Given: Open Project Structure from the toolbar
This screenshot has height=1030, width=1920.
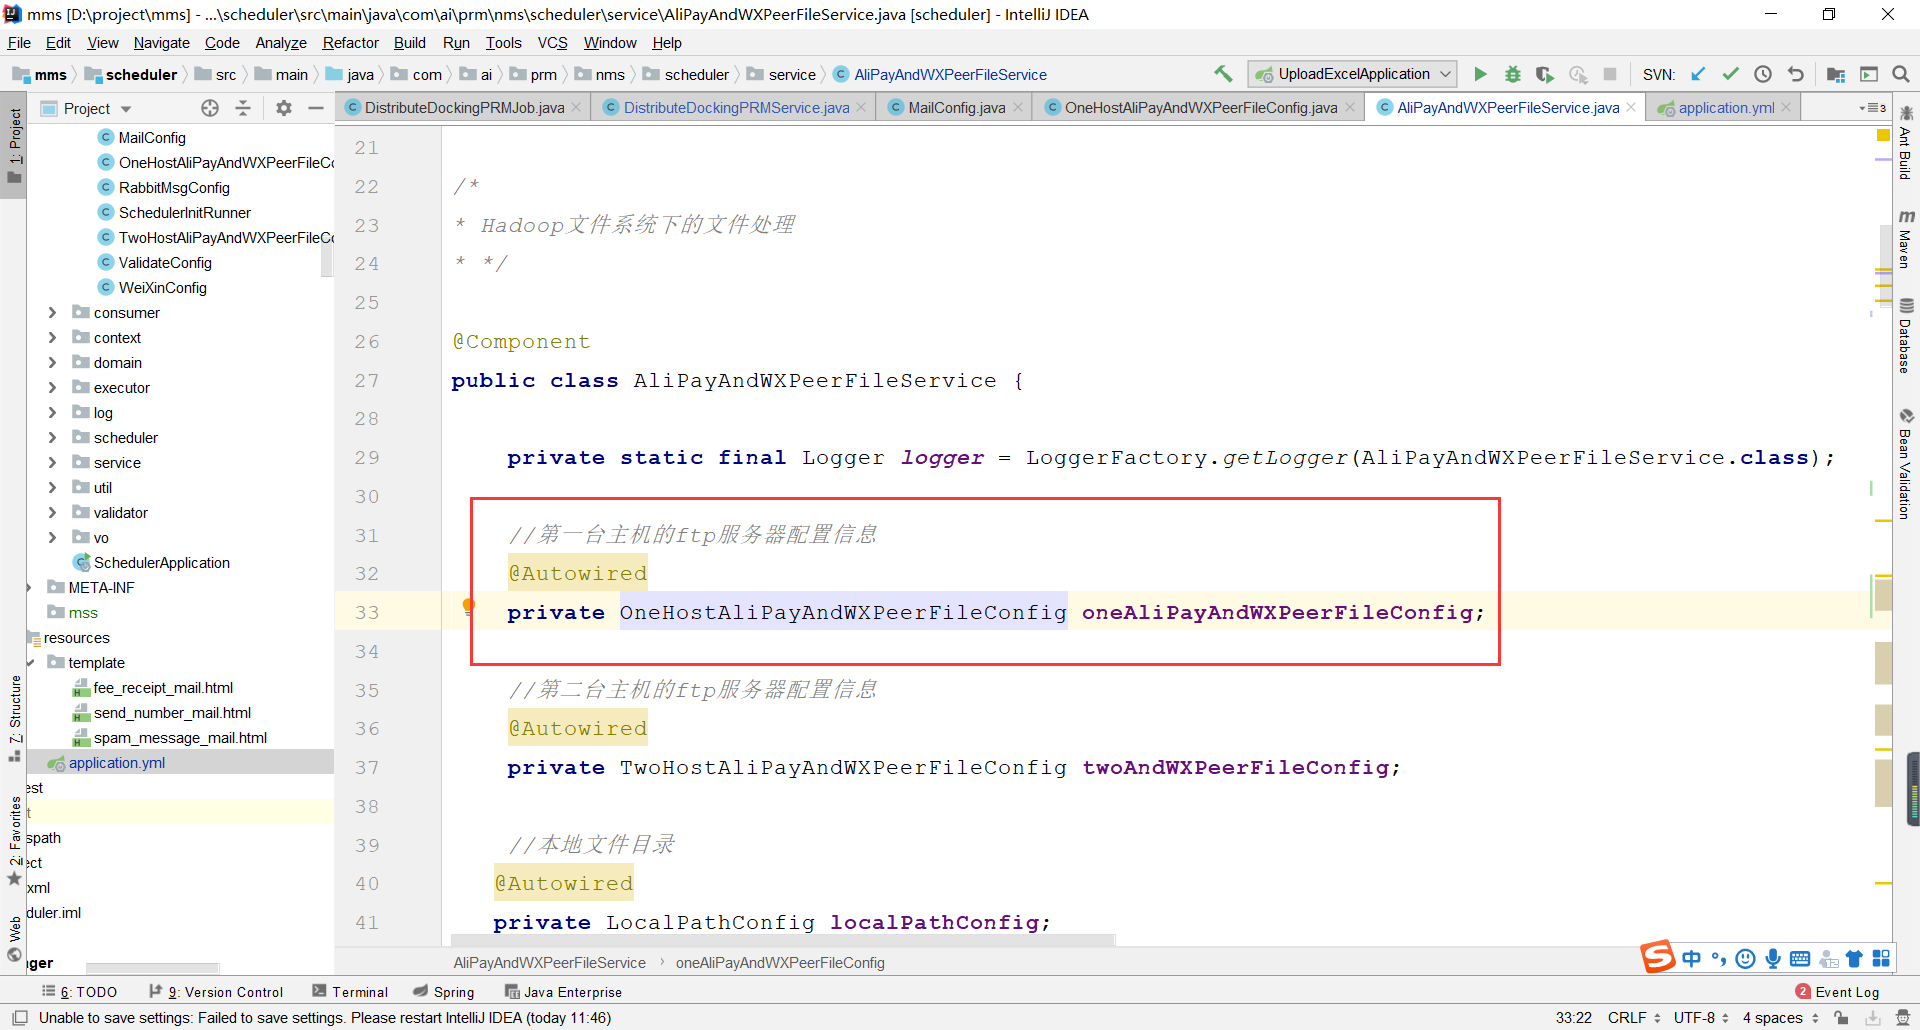Looking at the screenshot, I should 1836,74.
